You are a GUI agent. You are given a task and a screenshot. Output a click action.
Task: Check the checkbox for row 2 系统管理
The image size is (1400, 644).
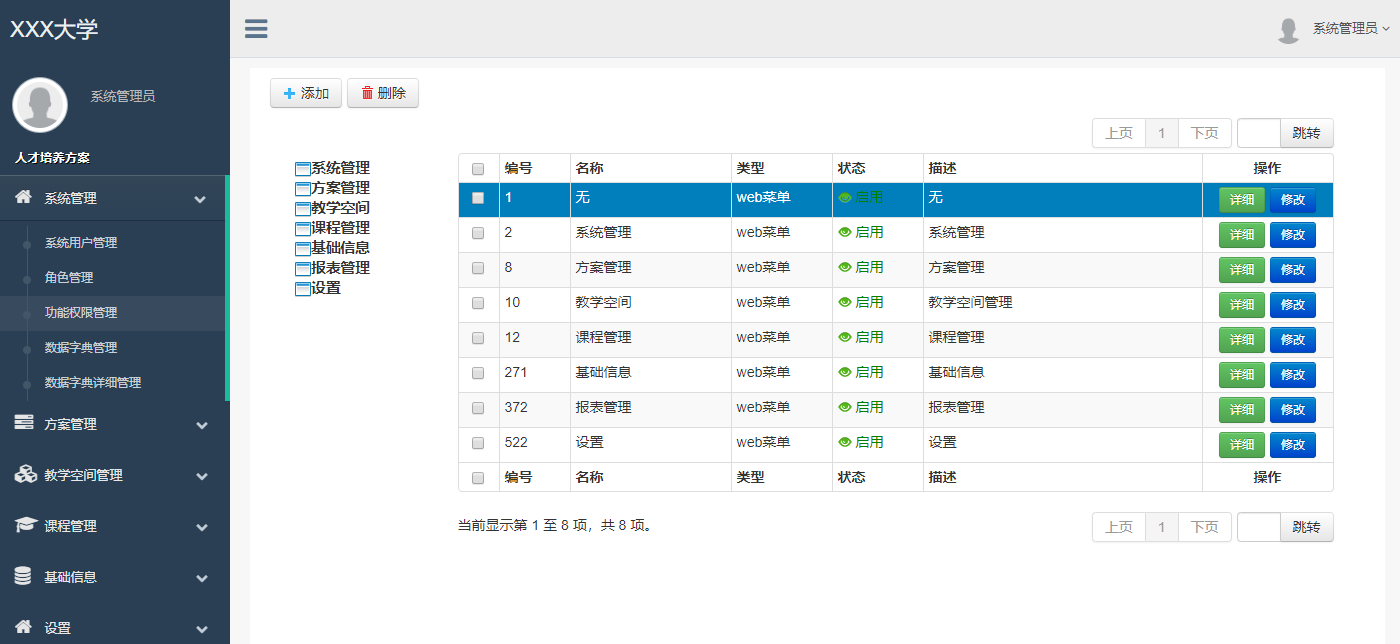point(478,233)
